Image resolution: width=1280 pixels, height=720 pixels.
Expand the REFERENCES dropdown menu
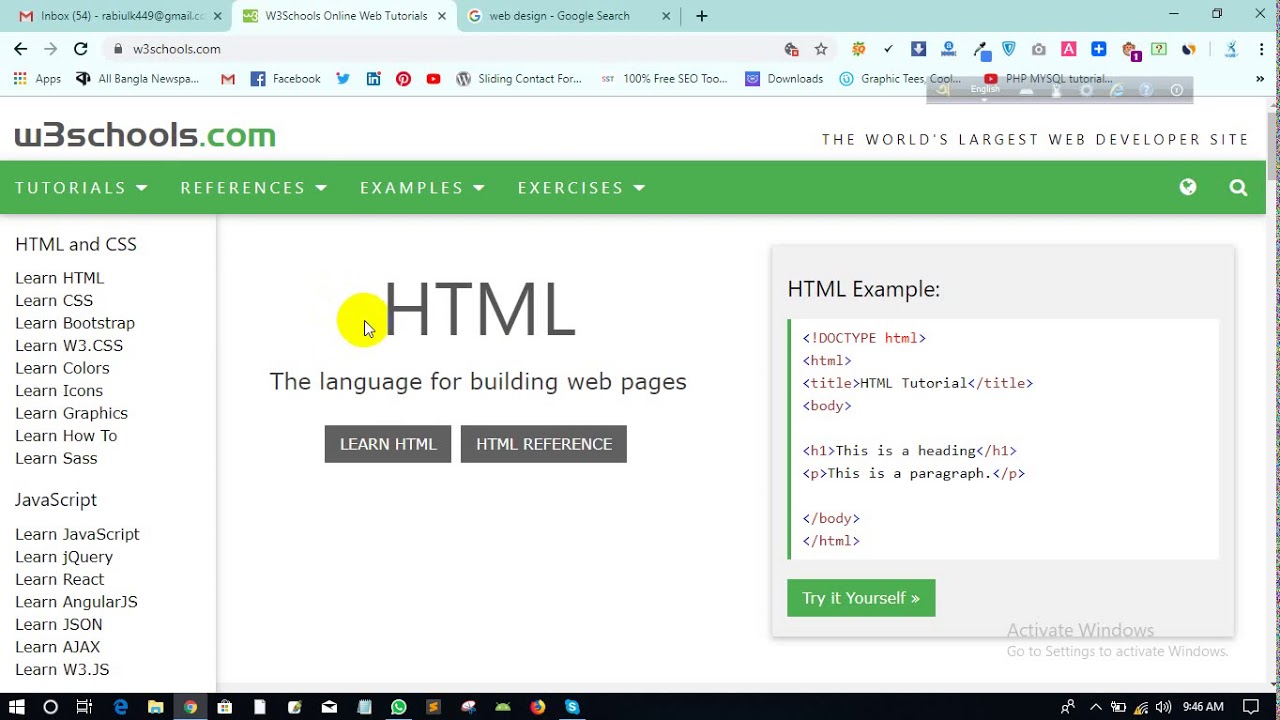click(254, 188)
